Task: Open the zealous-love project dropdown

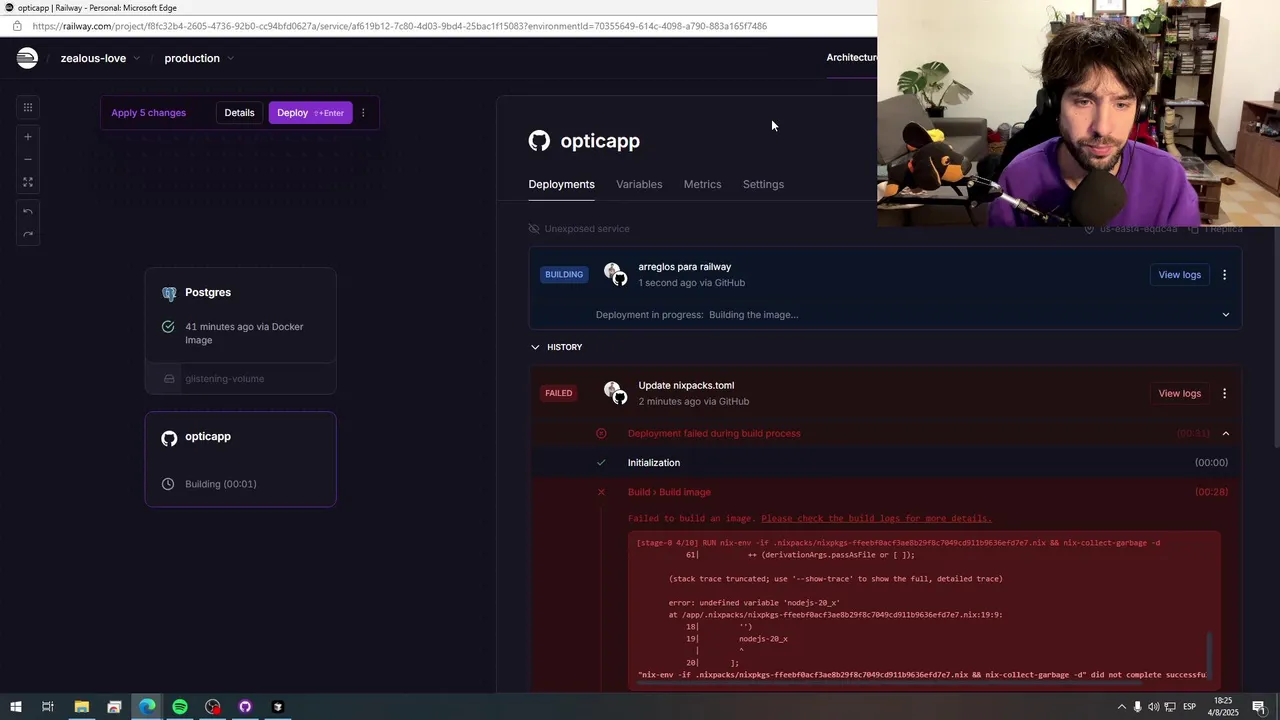Action: pos(100,58)
